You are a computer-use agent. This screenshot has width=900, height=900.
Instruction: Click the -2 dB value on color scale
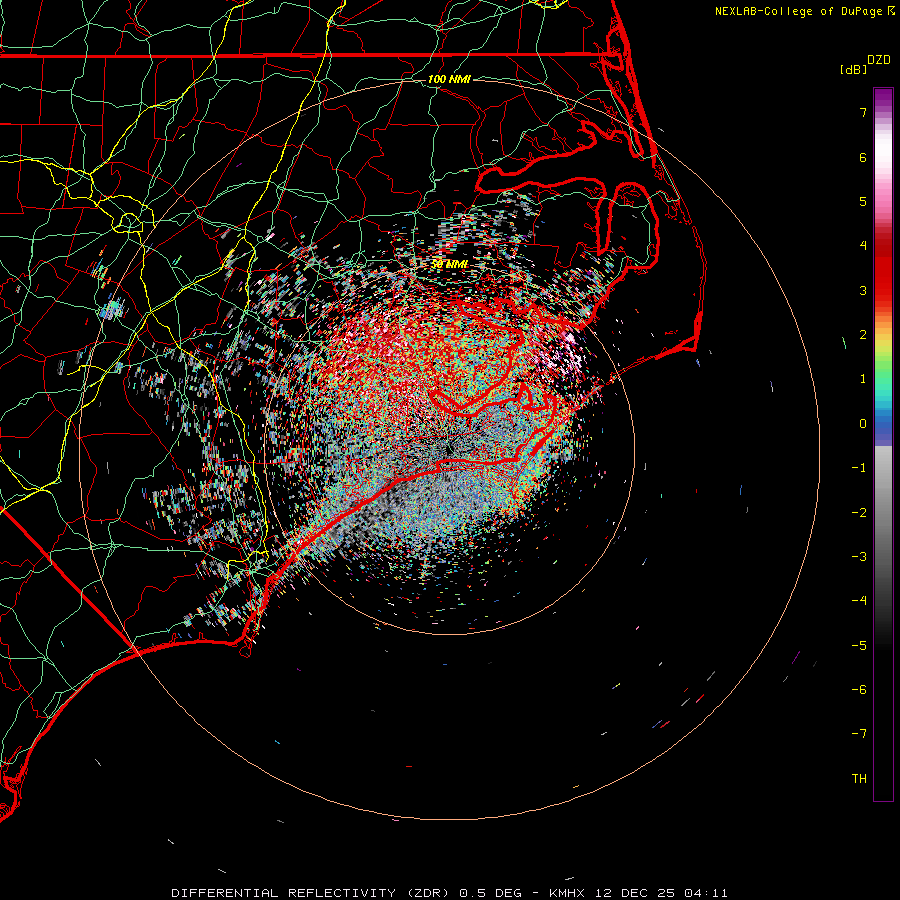[859, 513]
